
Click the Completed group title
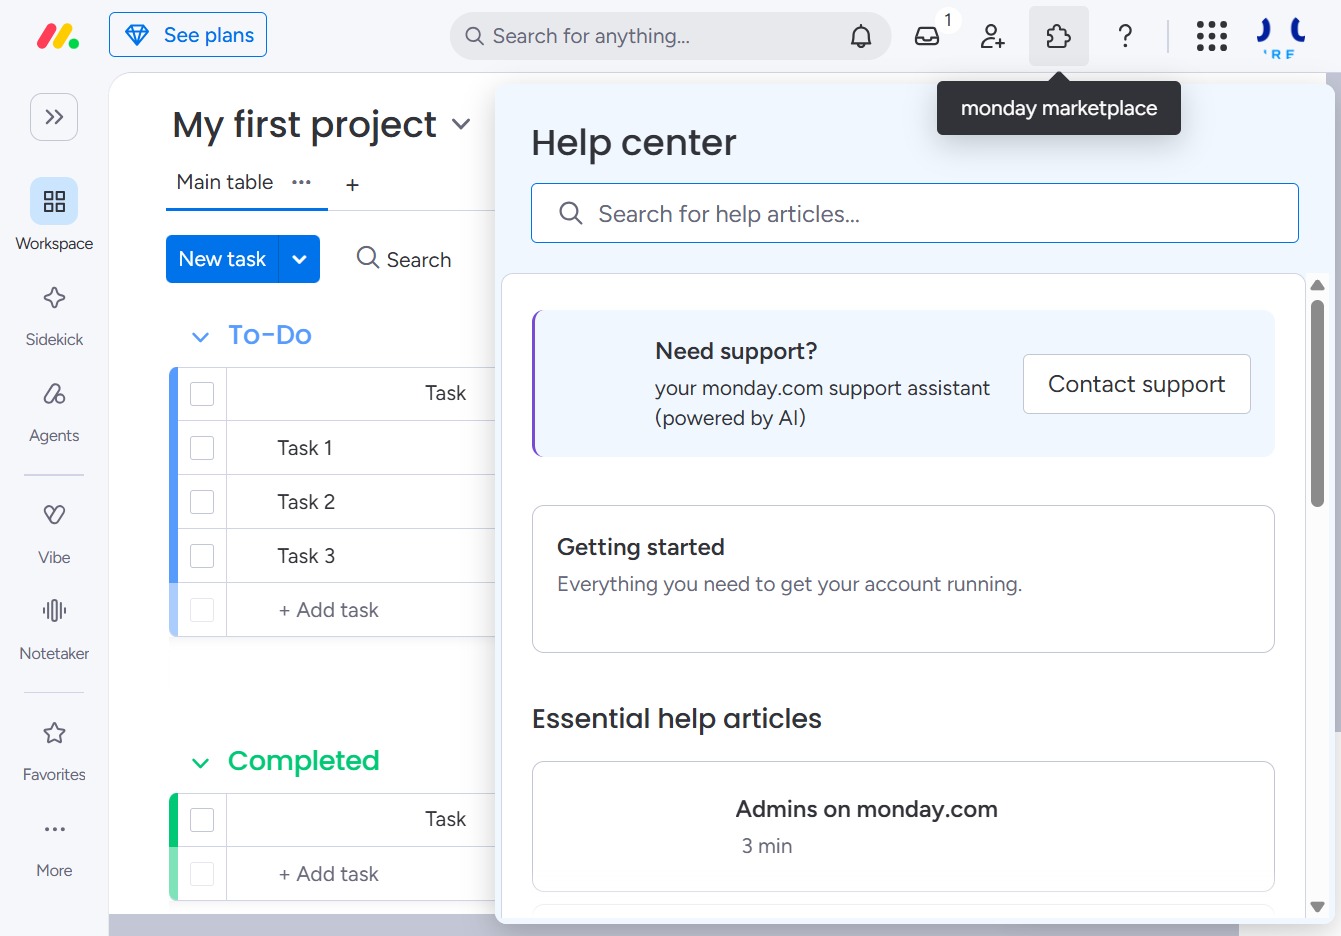(x=304, y=761)
